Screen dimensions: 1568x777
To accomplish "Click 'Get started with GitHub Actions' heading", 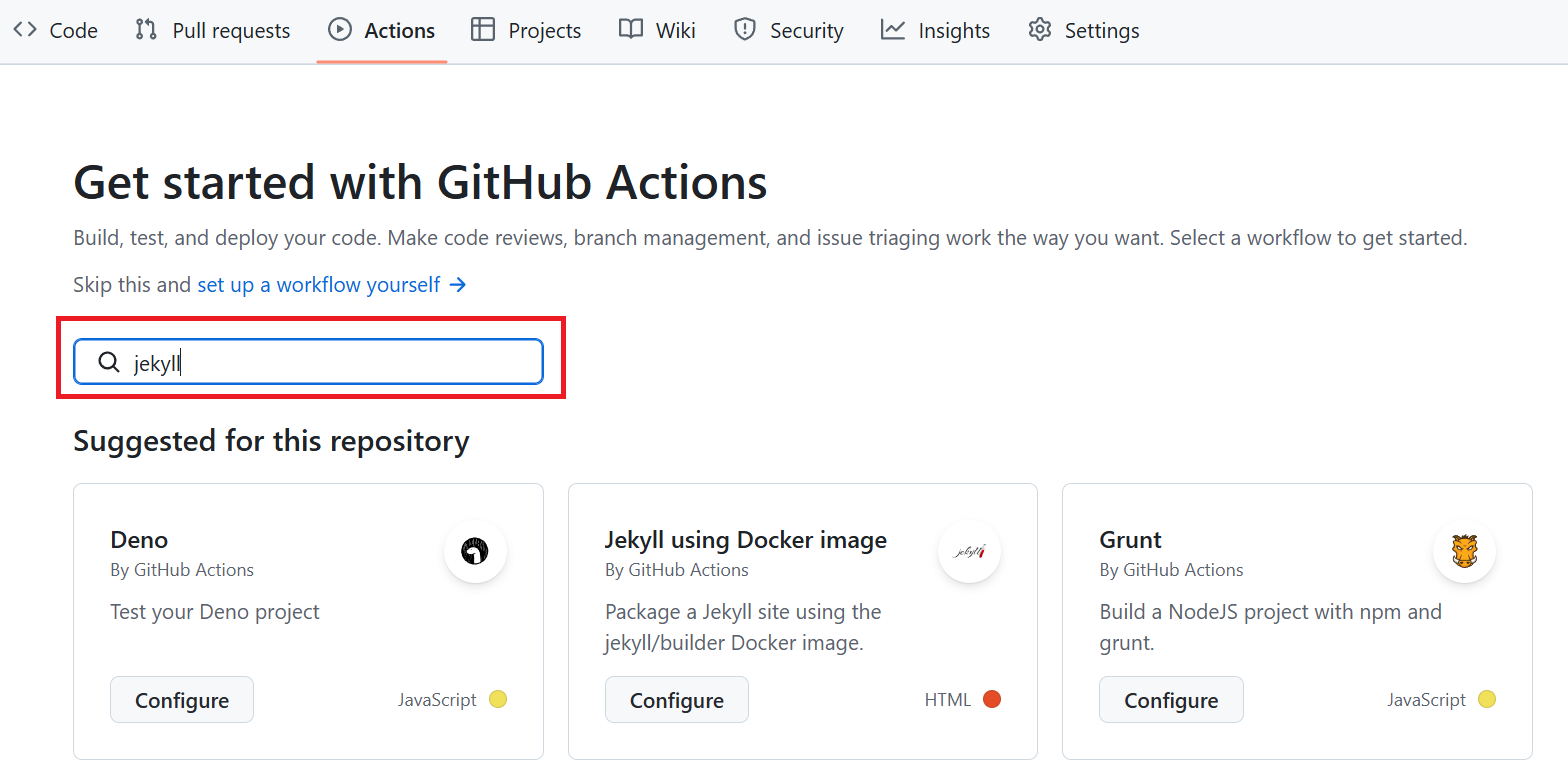I will pos(421,183).
